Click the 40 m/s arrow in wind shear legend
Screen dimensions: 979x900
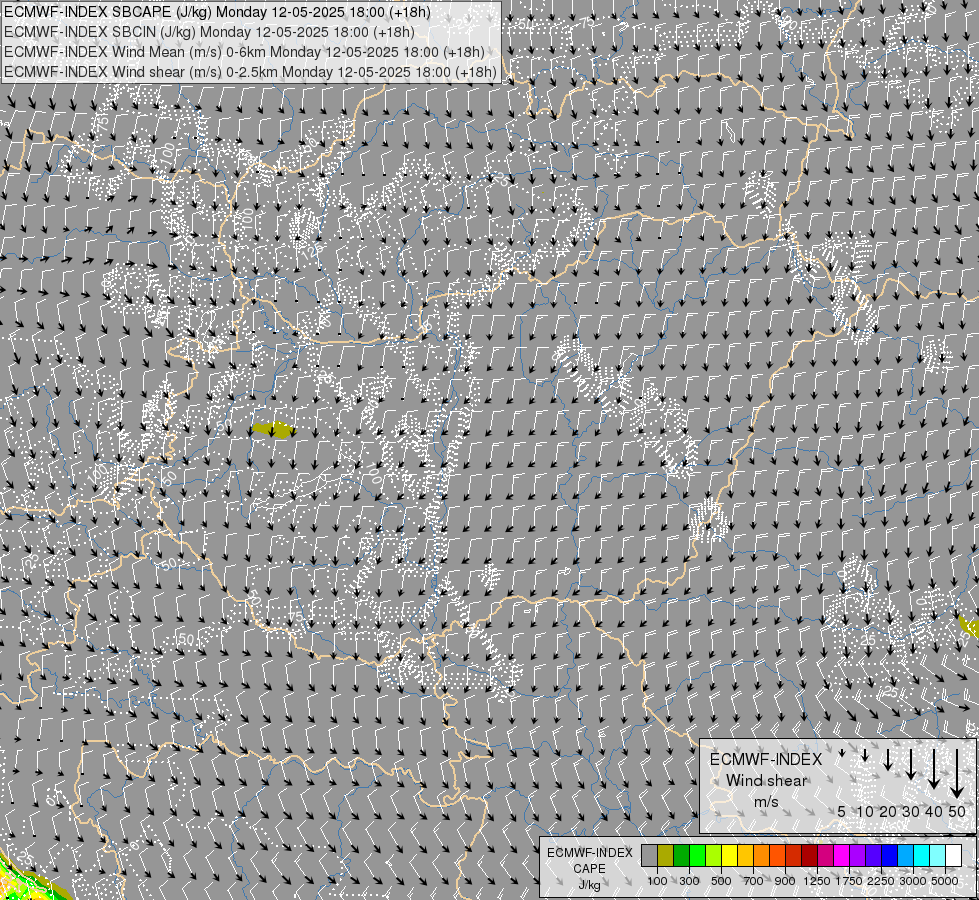click(933, 769)
